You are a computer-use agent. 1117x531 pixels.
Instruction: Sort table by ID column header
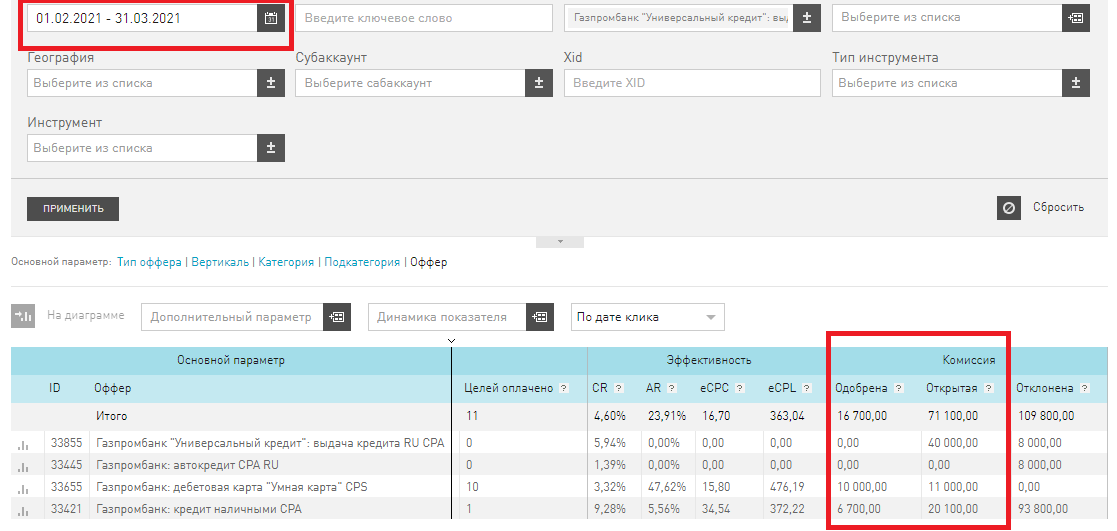55,388
